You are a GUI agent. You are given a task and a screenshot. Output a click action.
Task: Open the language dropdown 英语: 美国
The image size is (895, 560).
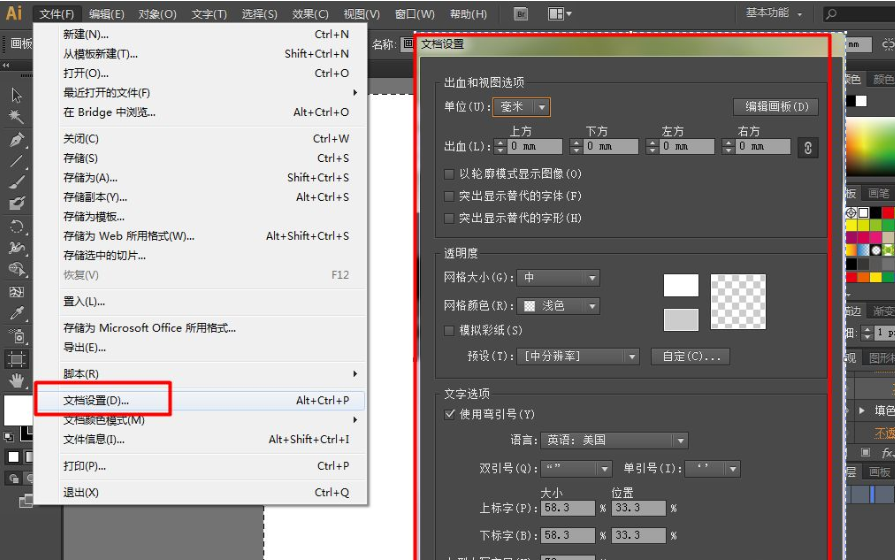click(x=614, y=440)
